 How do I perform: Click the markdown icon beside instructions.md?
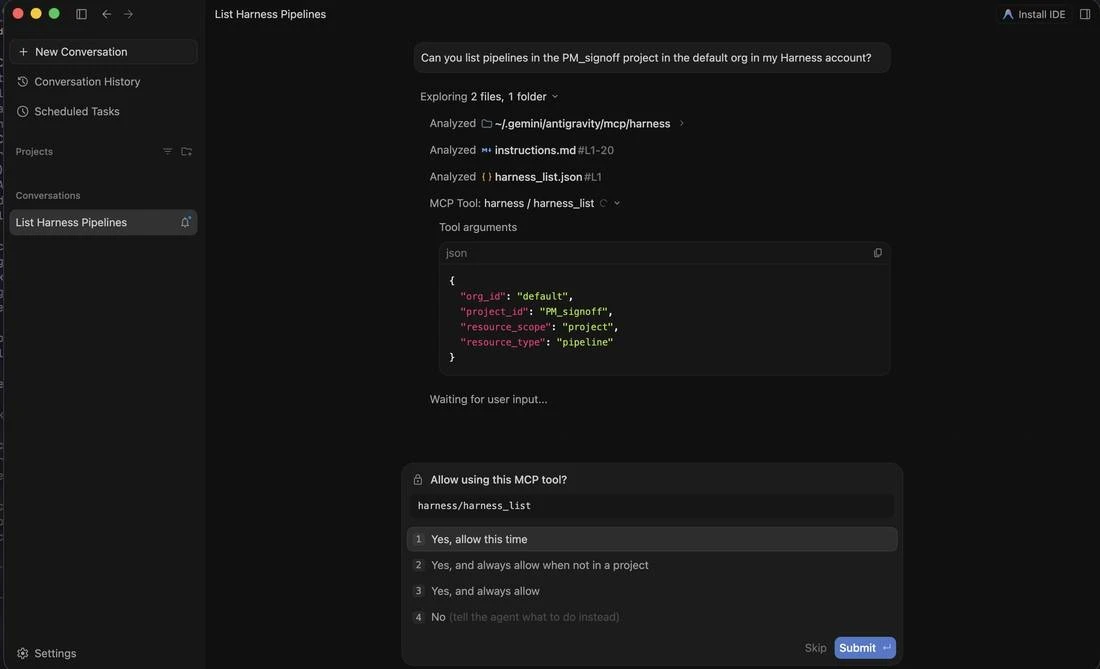coord(486,150)
